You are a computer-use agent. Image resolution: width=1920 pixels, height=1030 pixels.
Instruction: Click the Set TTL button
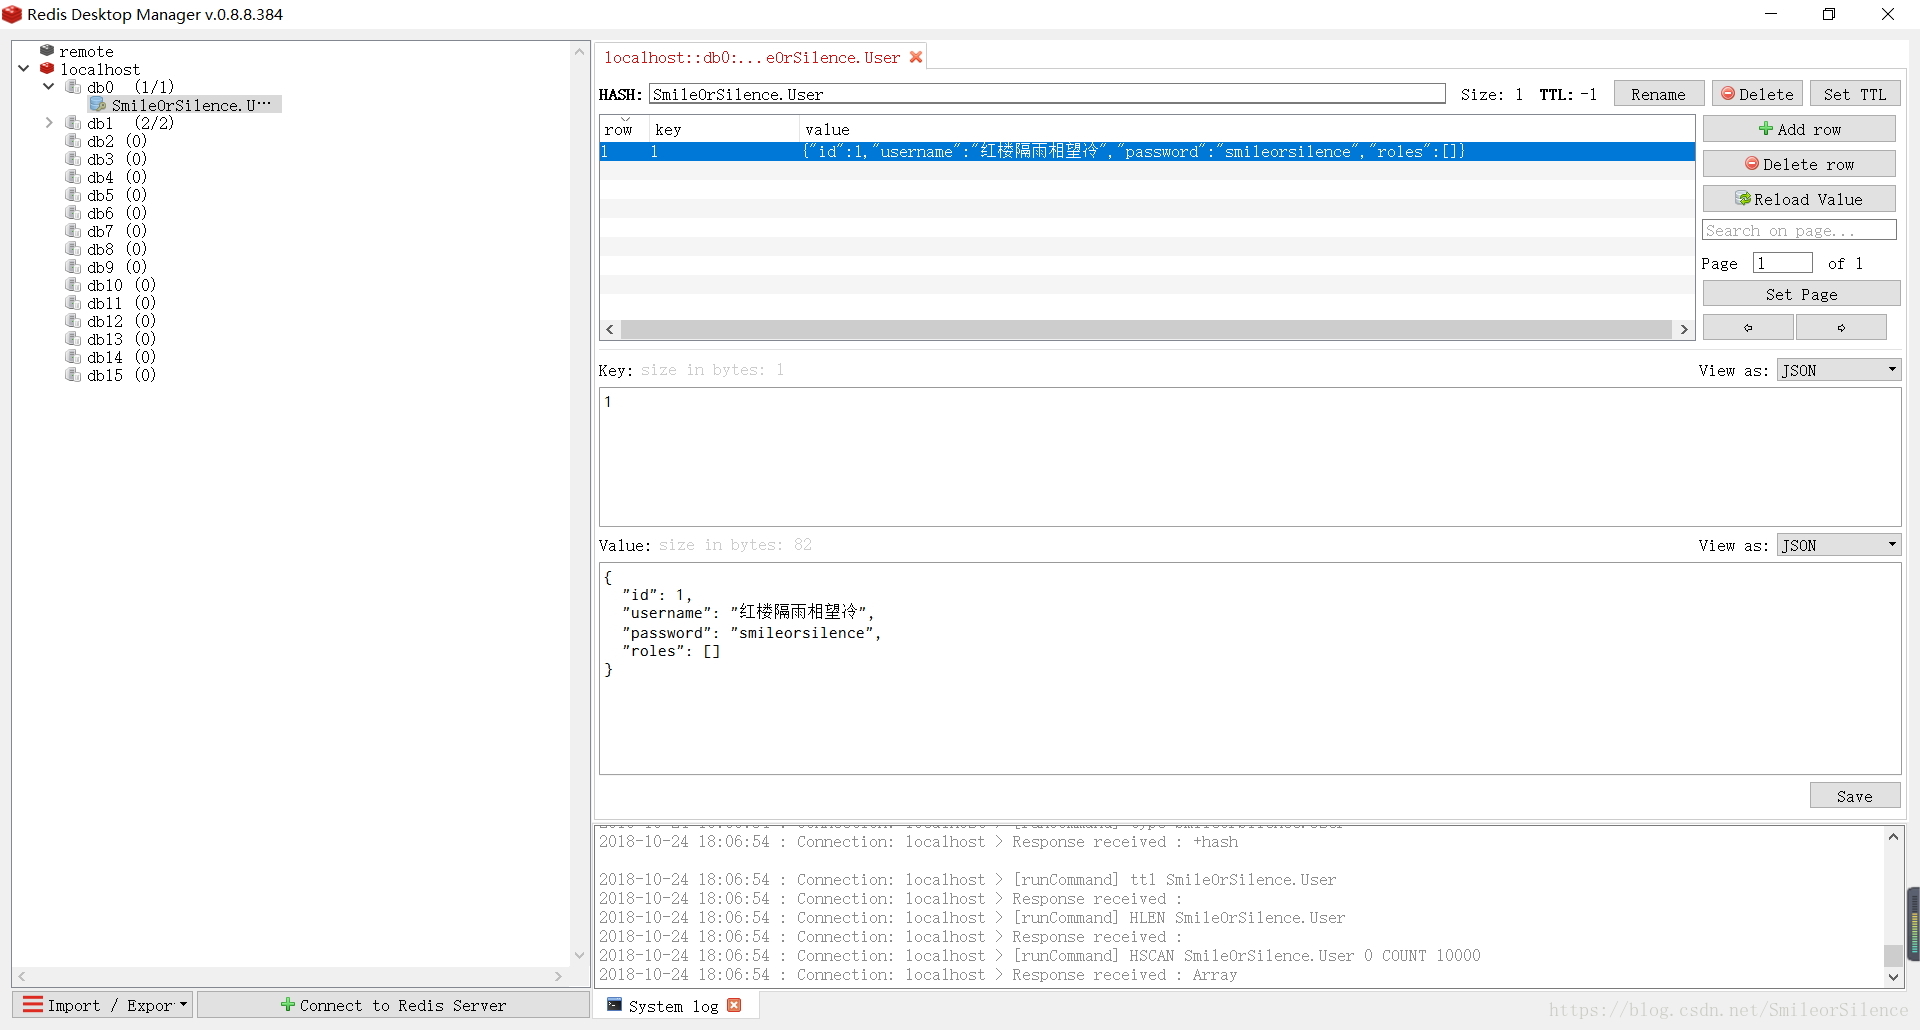coord(1855,94)
